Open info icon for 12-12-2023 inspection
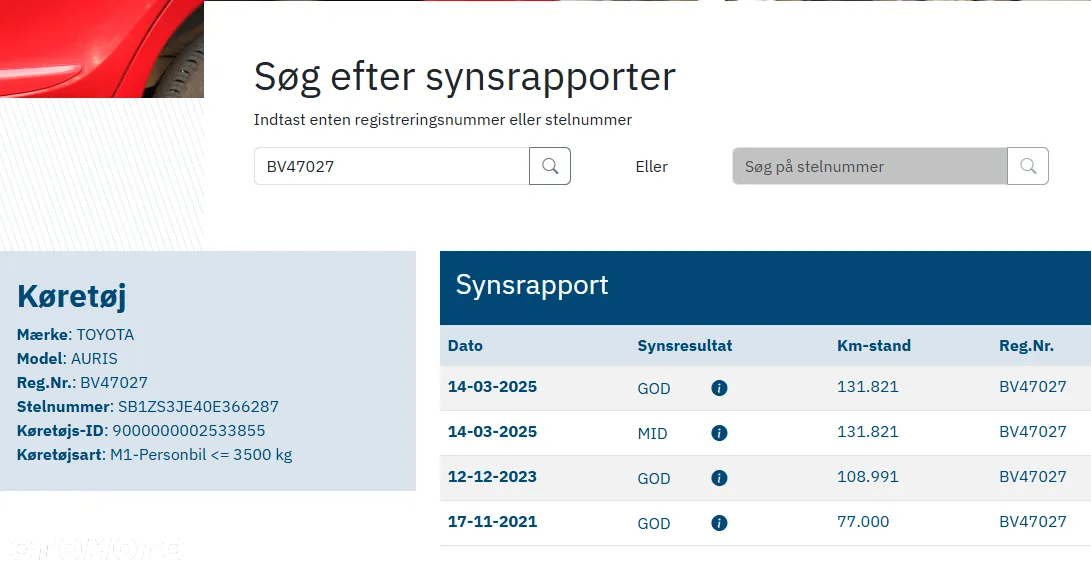The height and width of the screenshot is (570, 1091). 719,478
